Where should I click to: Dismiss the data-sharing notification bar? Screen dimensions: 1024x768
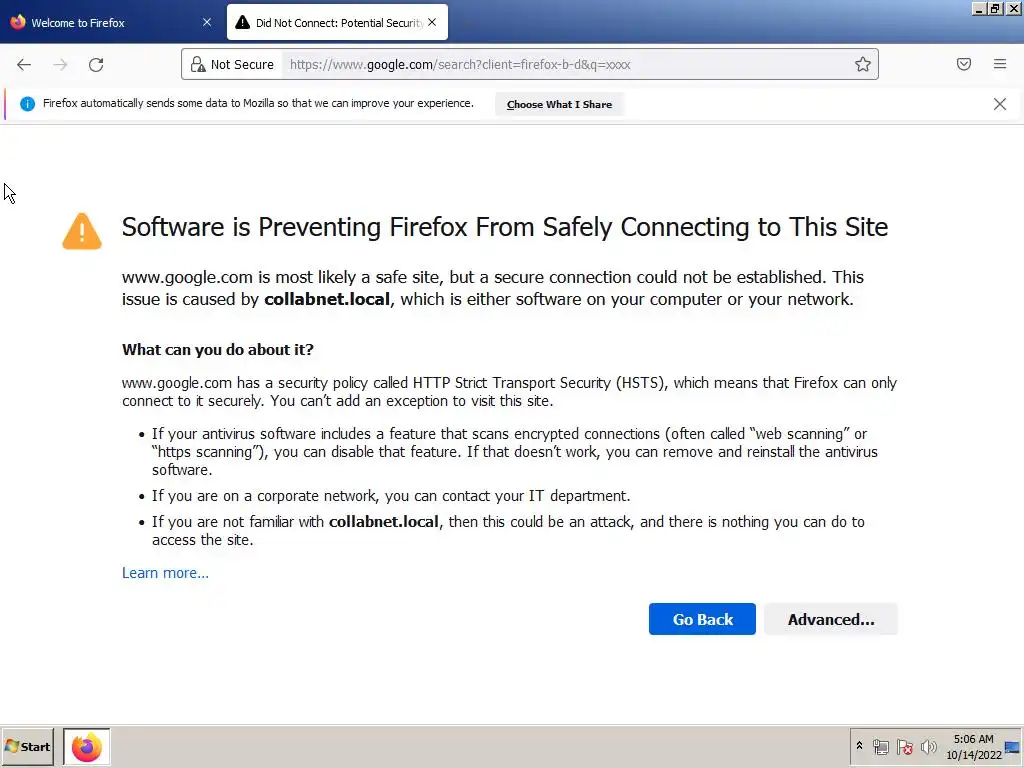click(x=999, y=104)
